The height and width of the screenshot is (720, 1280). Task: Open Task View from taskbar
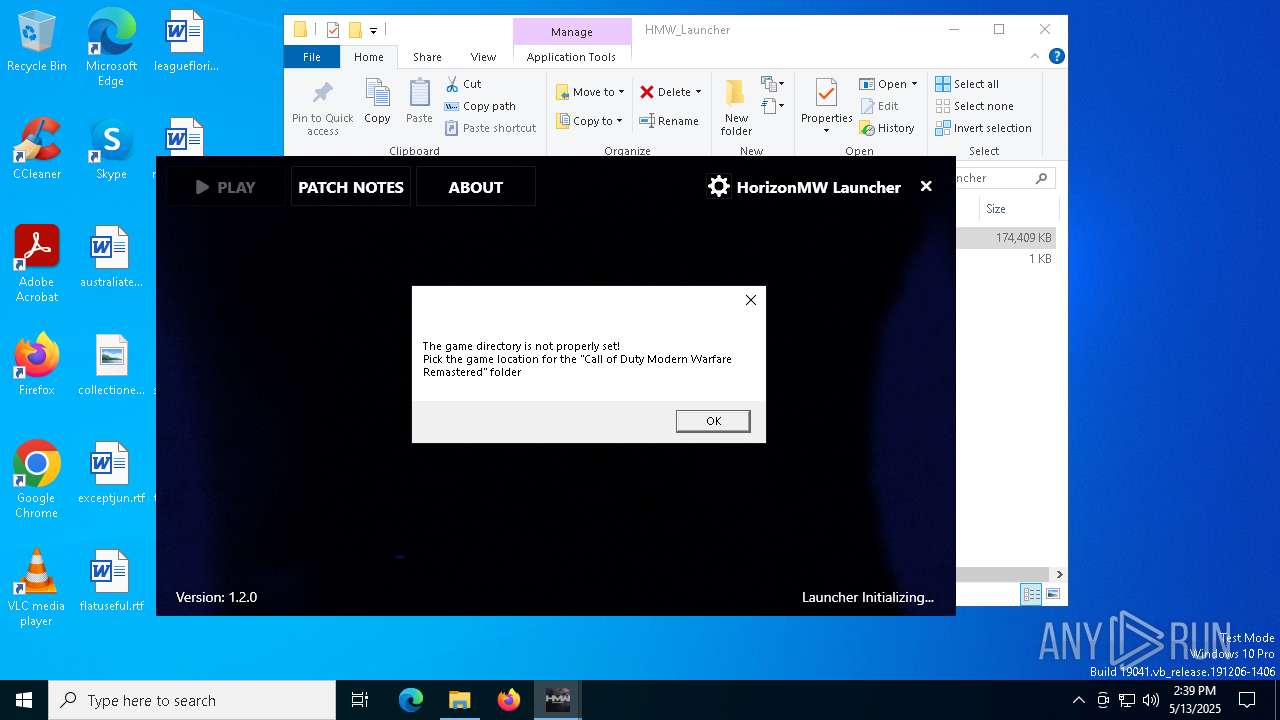(360, 700)
